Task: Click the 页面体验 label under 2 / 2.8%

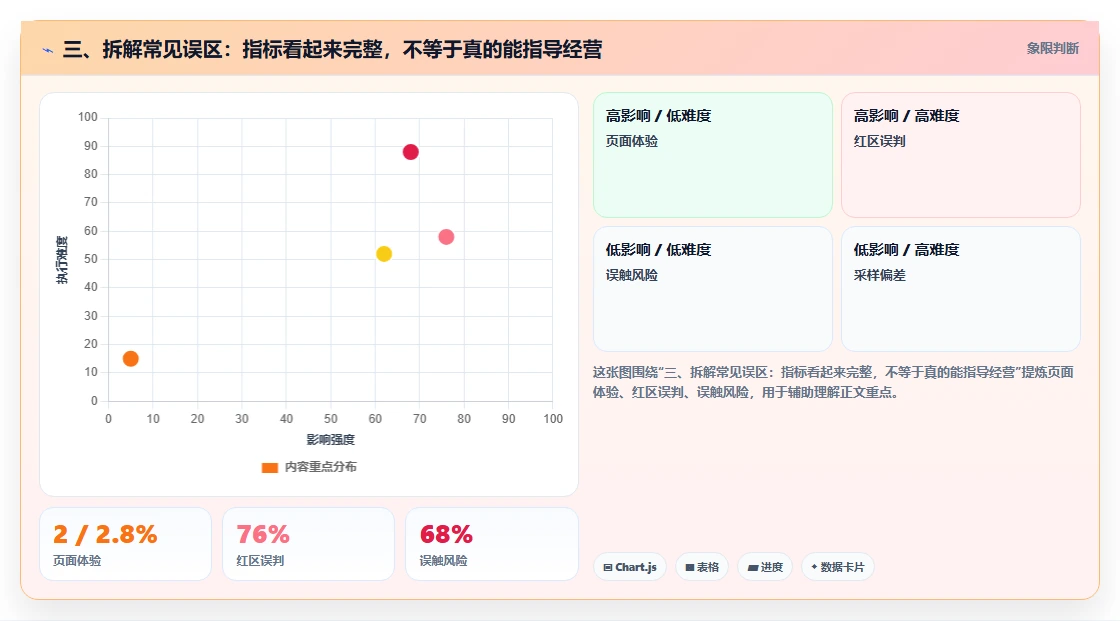Action: (x=77, y=561)
